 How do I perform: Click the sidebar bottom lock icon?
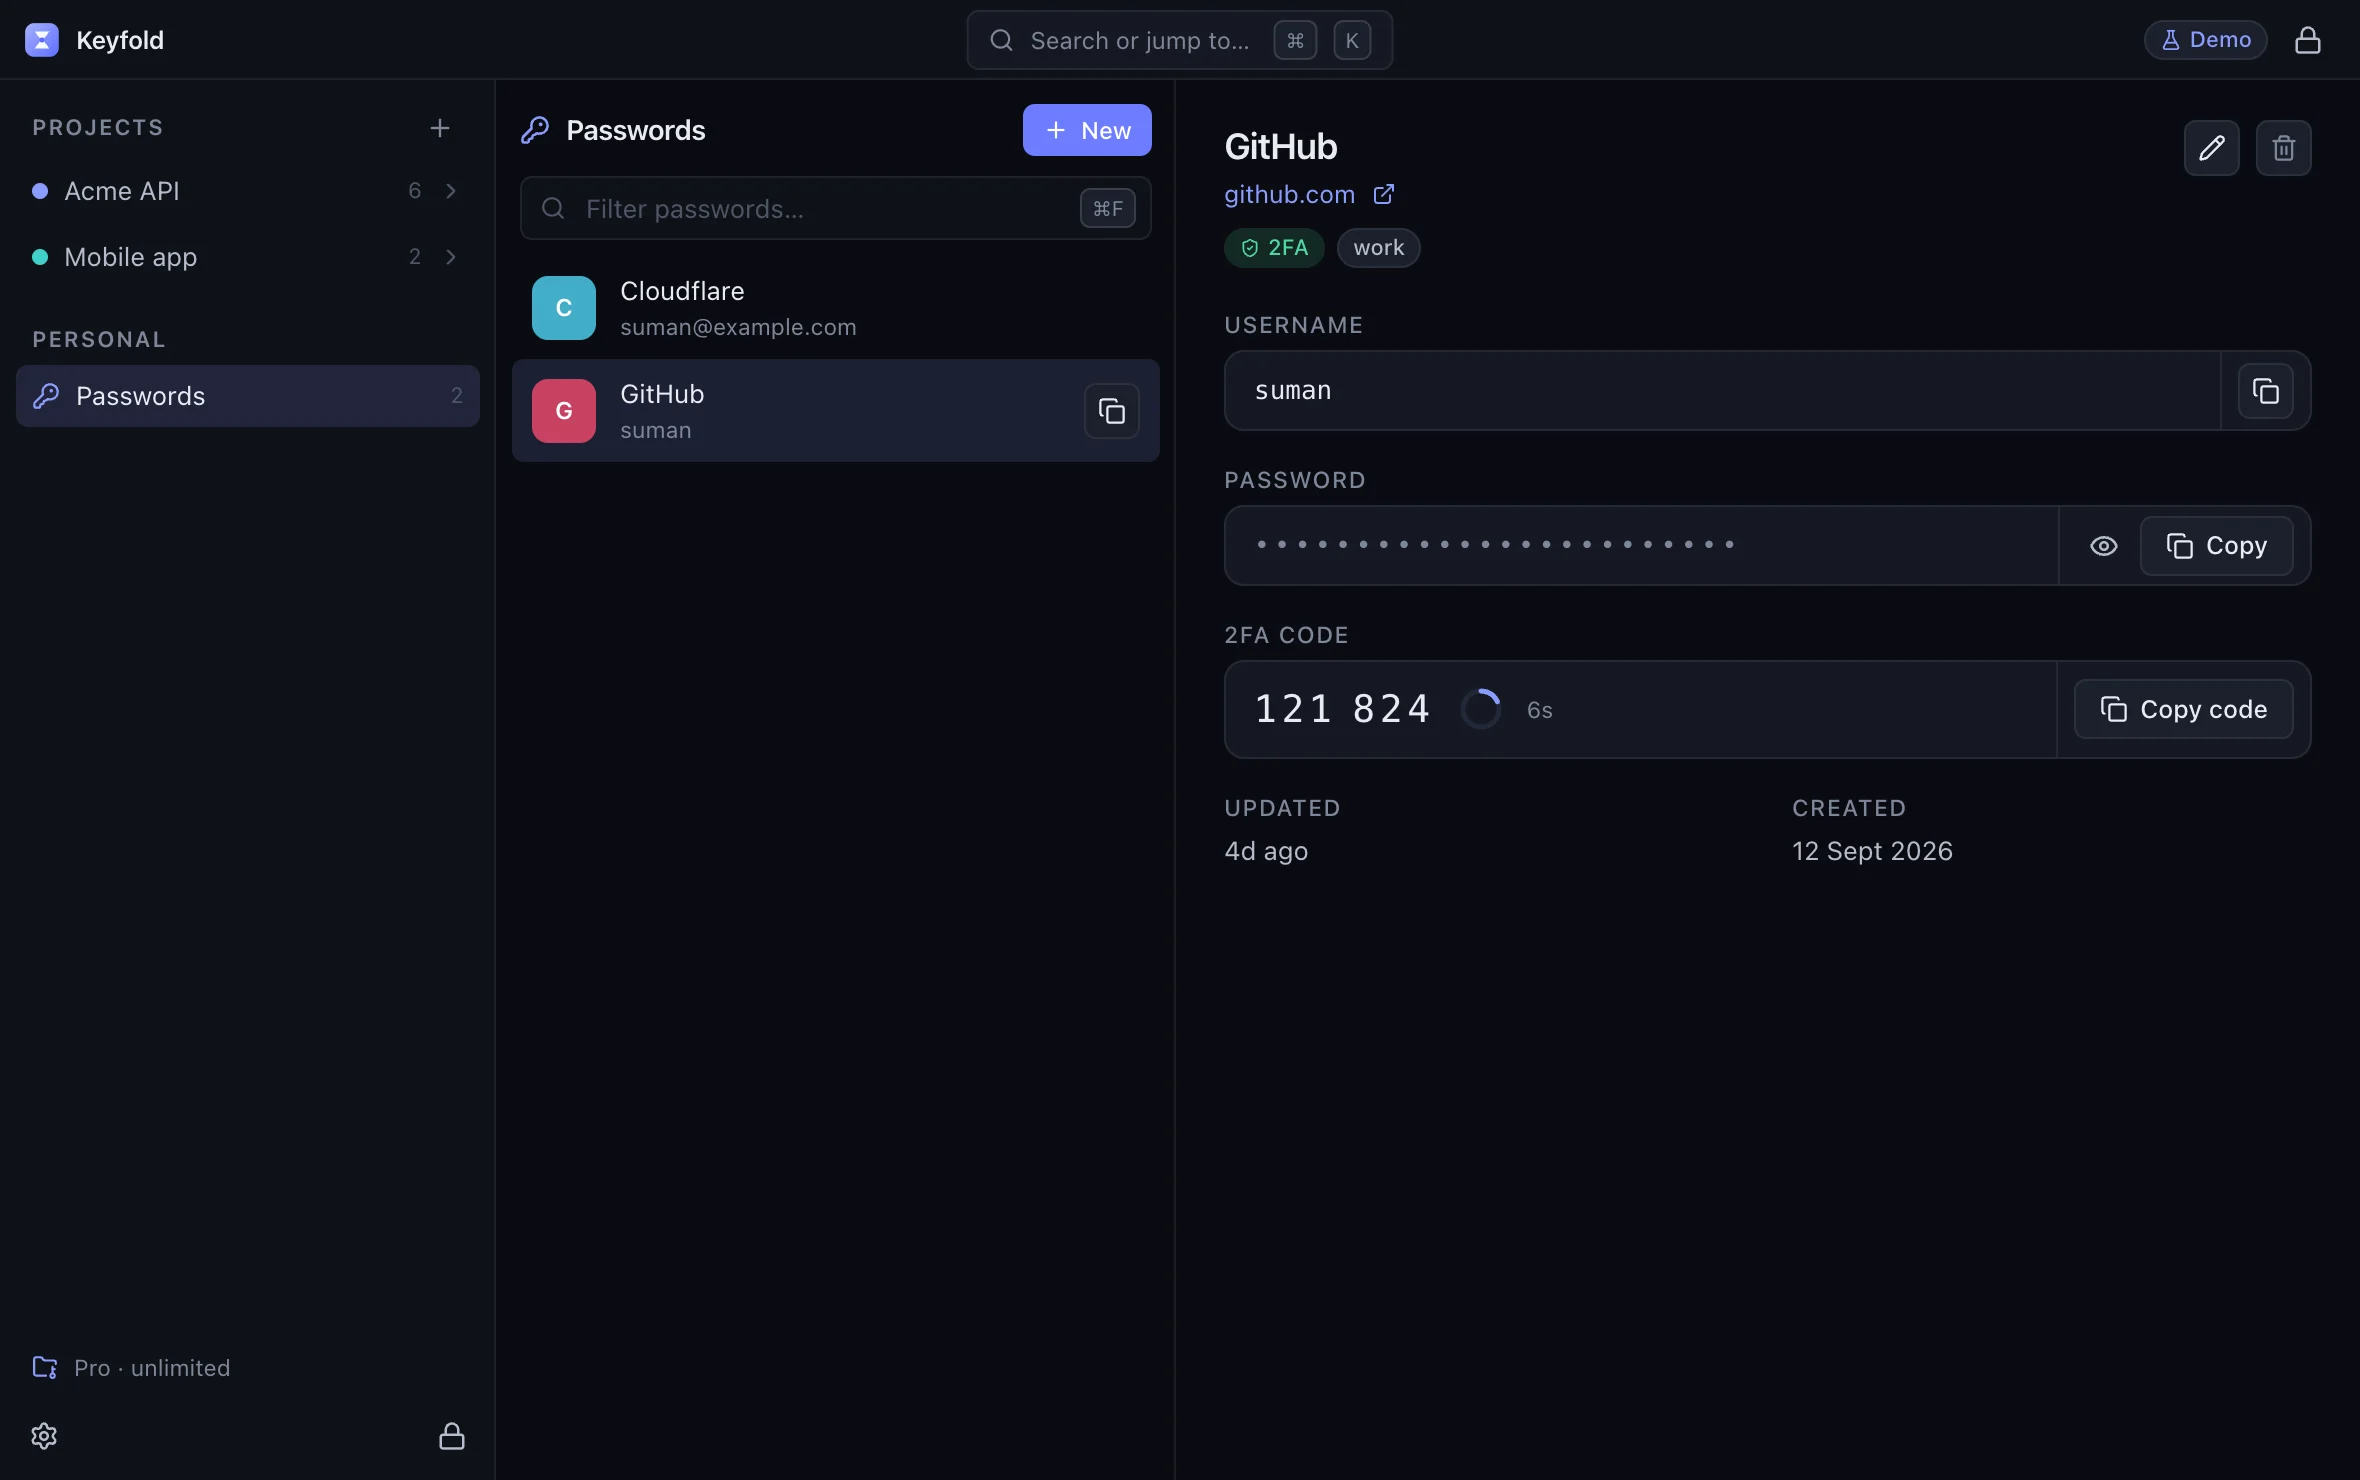(x=452, y=1436)
